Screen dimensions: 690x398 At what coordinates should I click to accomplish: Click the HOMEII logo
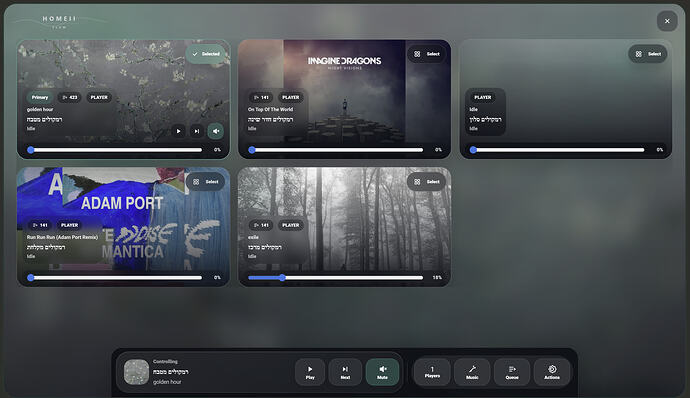[x=59, y=21]
